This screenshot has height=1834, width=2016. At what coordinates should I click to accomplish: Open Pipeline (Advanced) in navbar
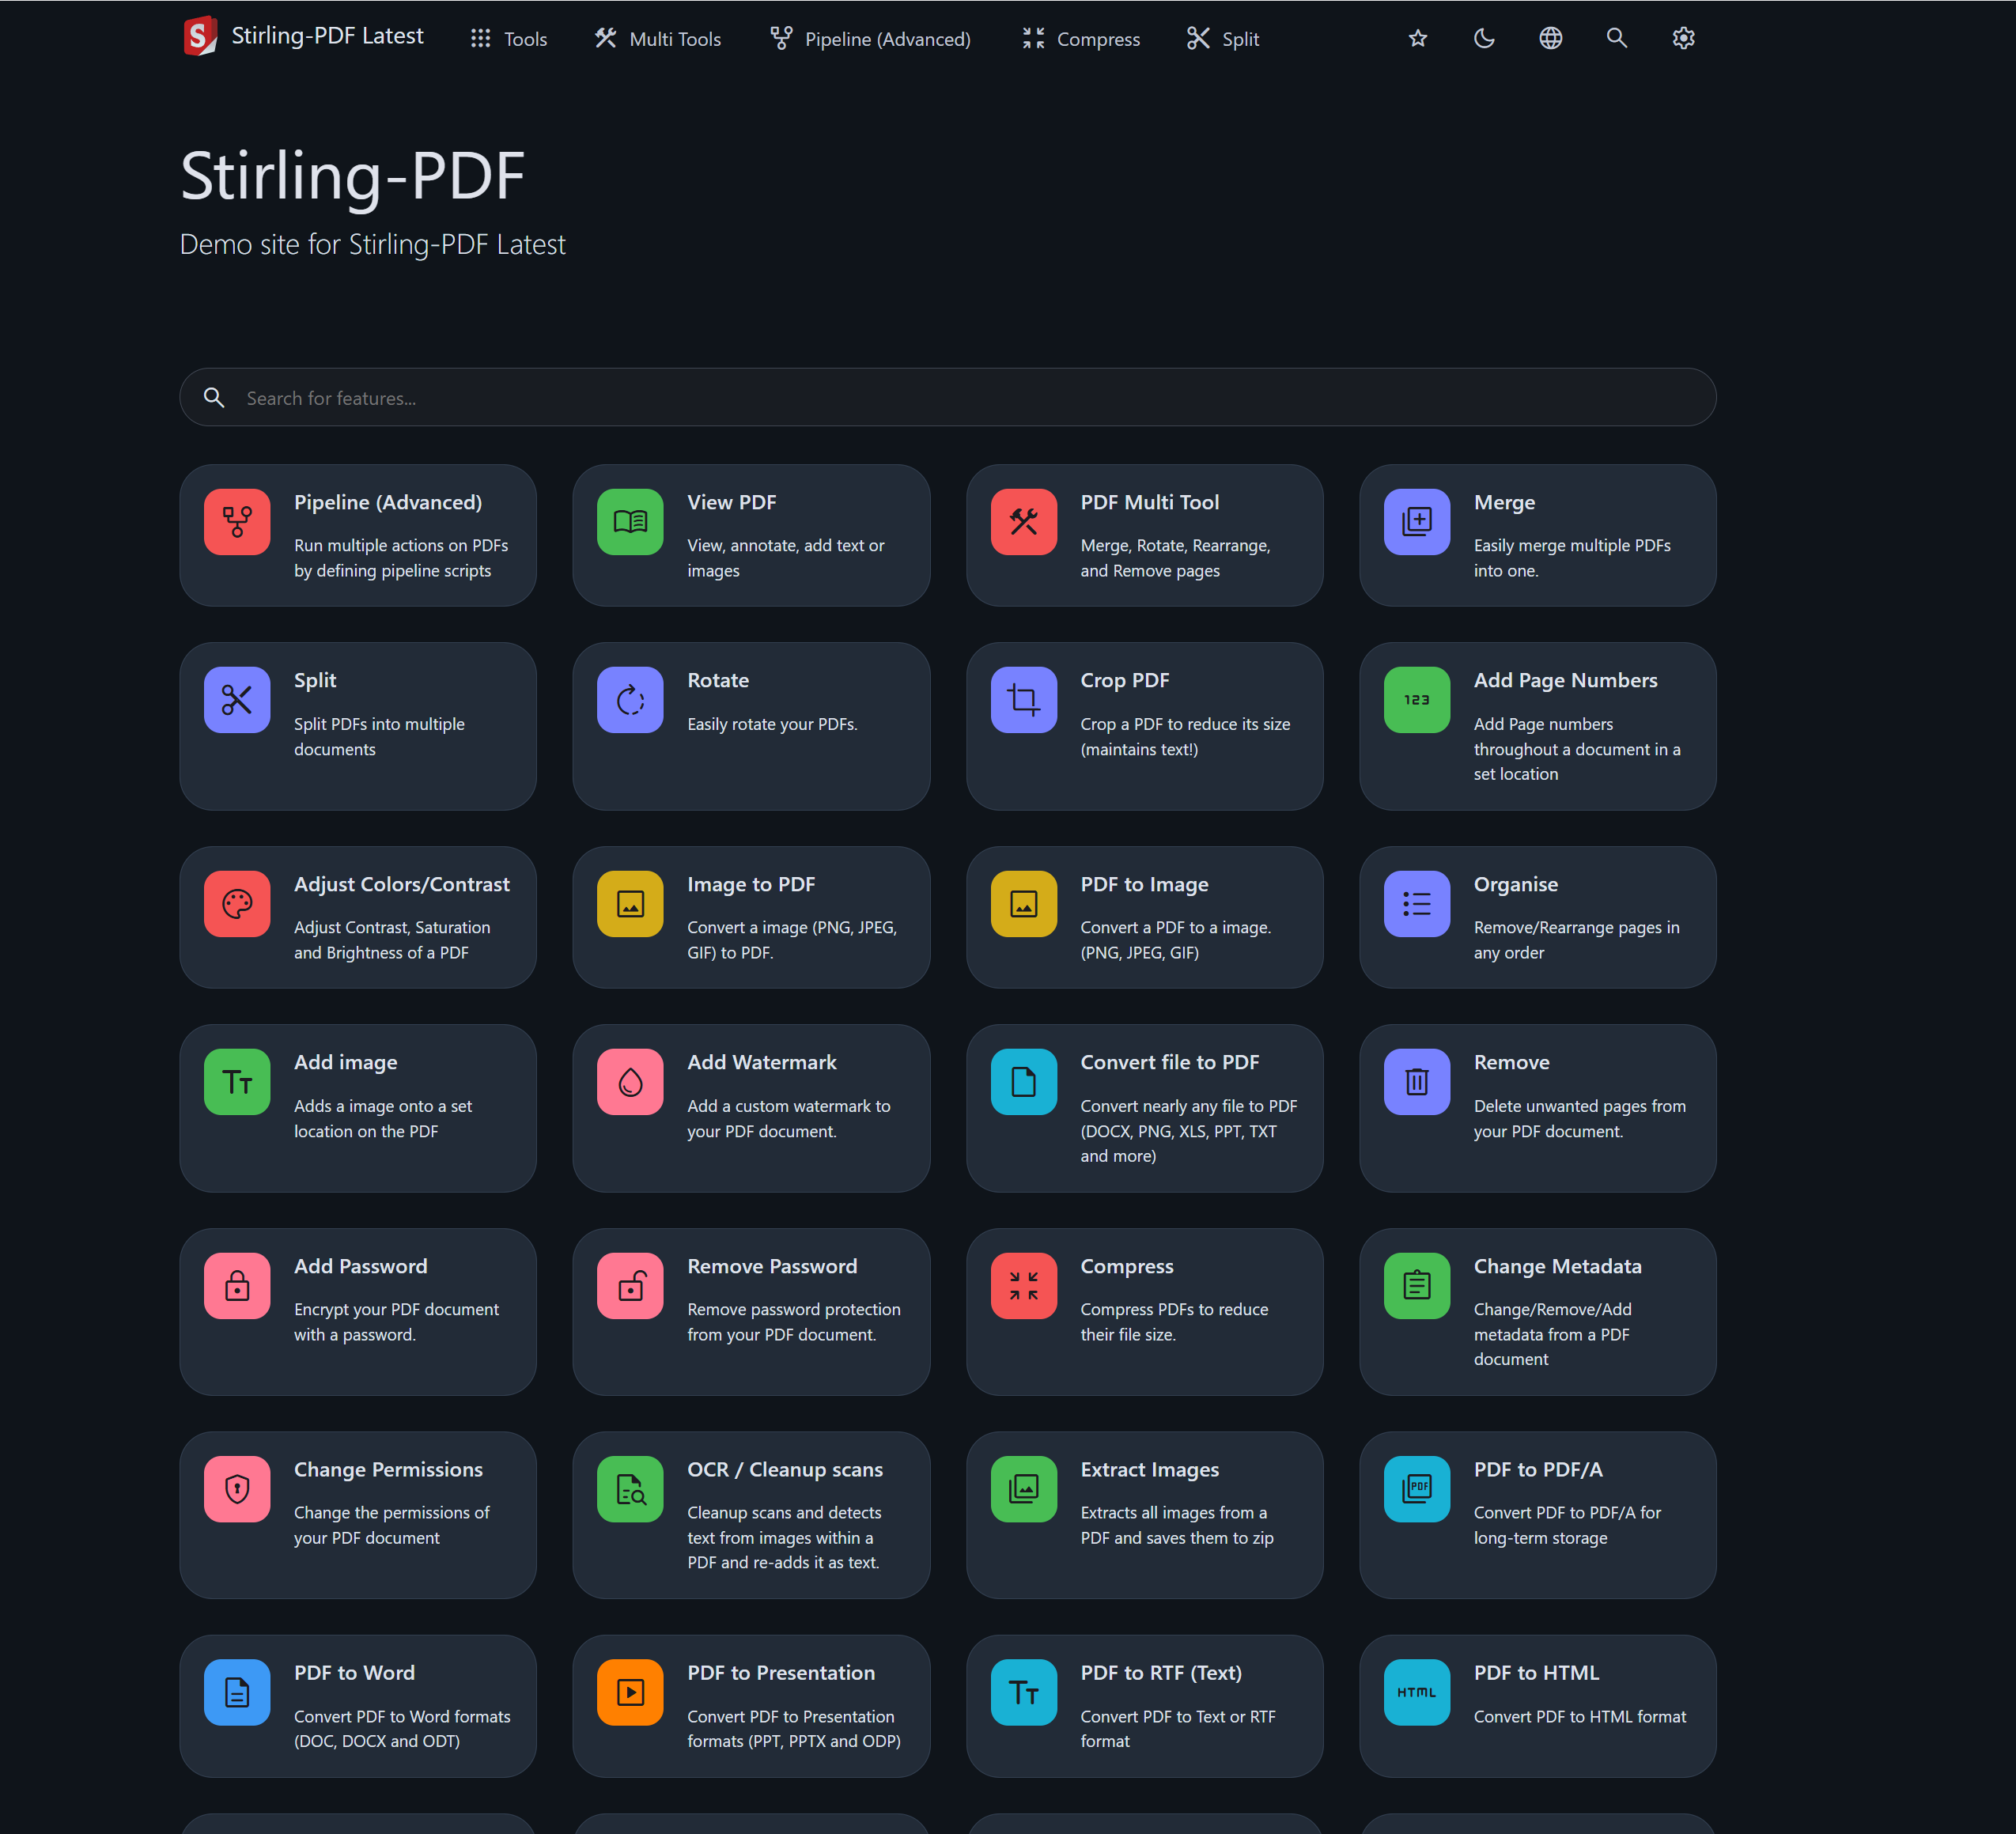[x=870, y=39]
